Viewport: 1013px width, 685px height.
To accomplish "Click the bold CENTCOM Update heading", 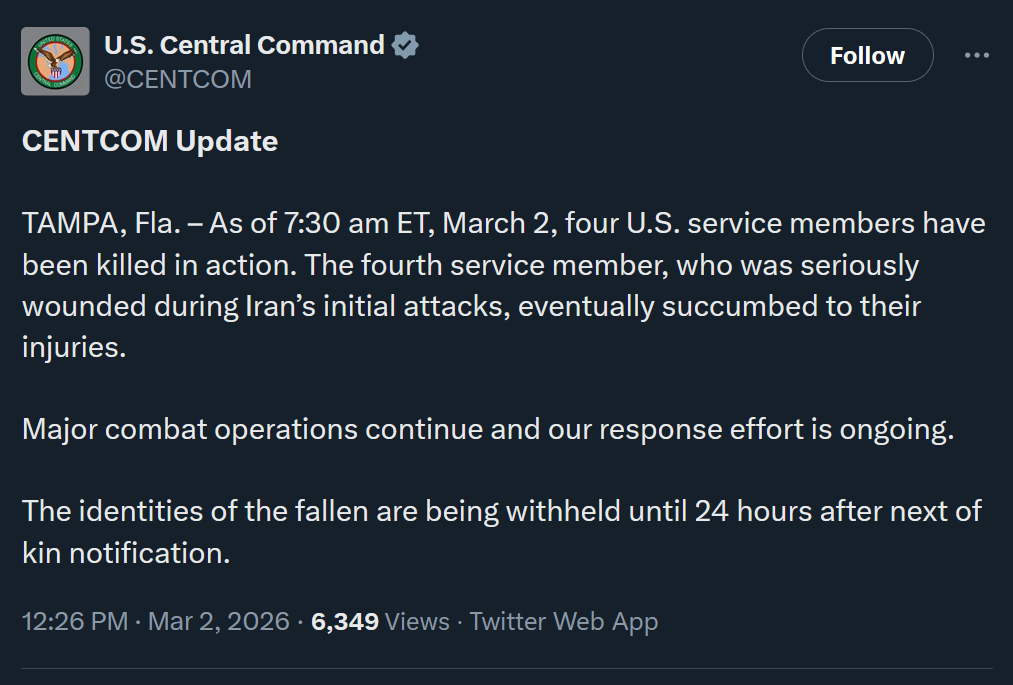I will (x=150, y=141).
